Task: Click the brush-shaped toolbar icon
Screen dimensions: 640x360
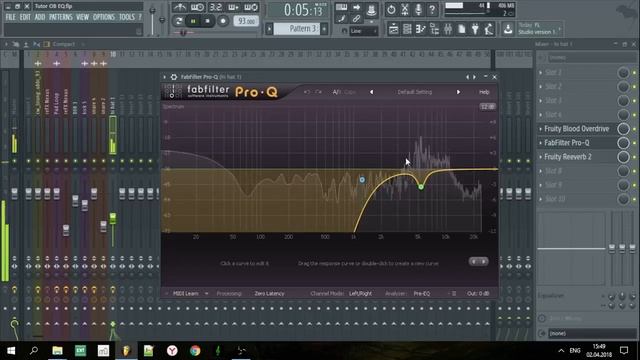Action: click(x=341, y=19)
